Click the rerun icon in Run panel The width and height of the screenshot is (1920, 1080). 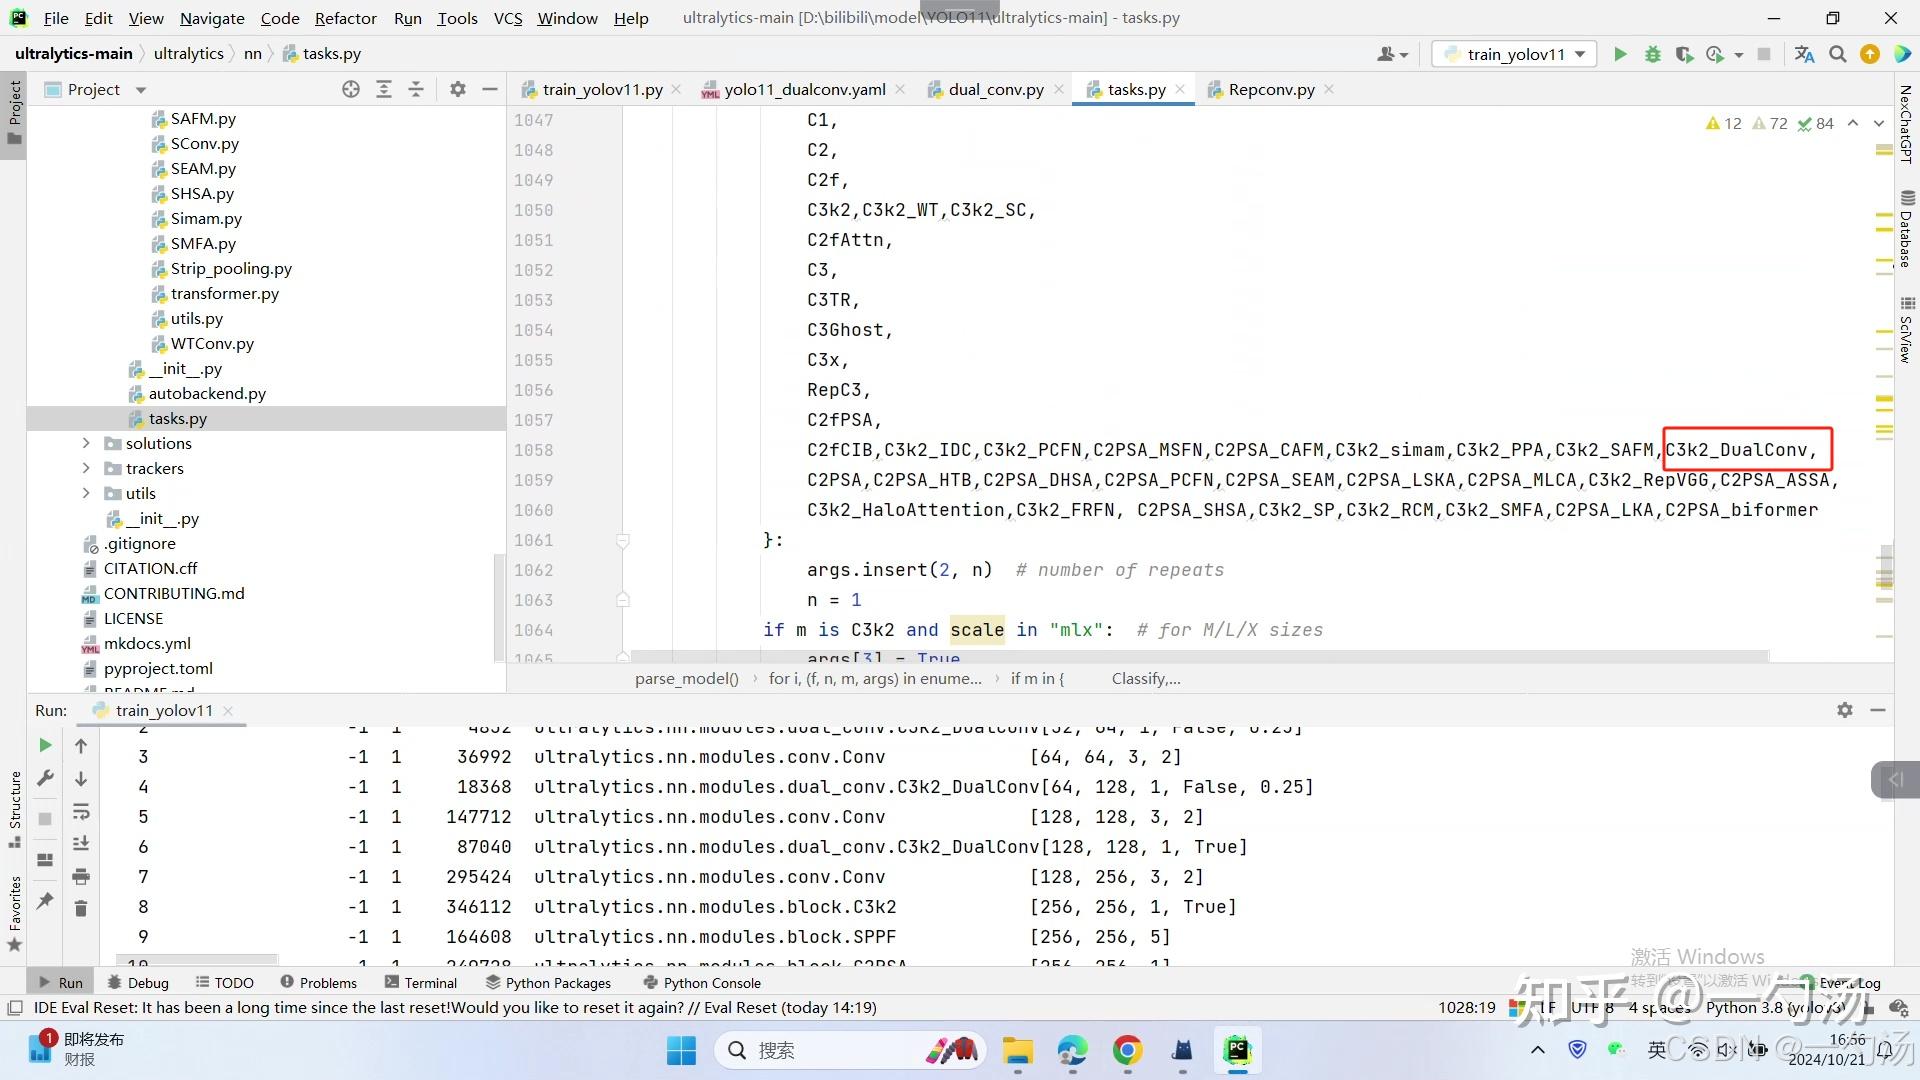pos(45,745)
